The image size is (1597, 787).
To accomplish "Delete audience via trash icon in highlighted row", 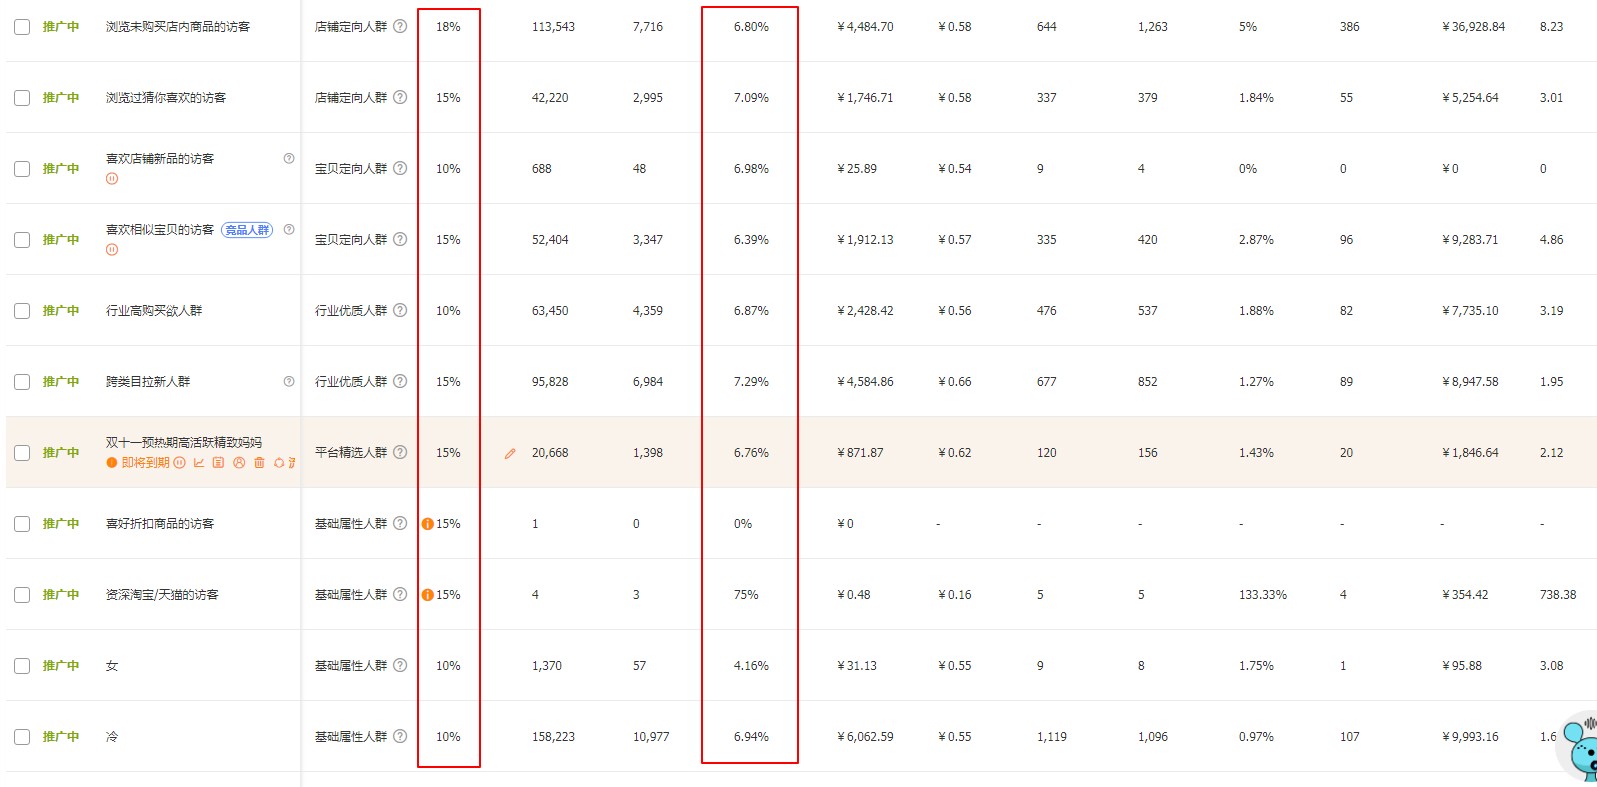I will tap(259, 462).
